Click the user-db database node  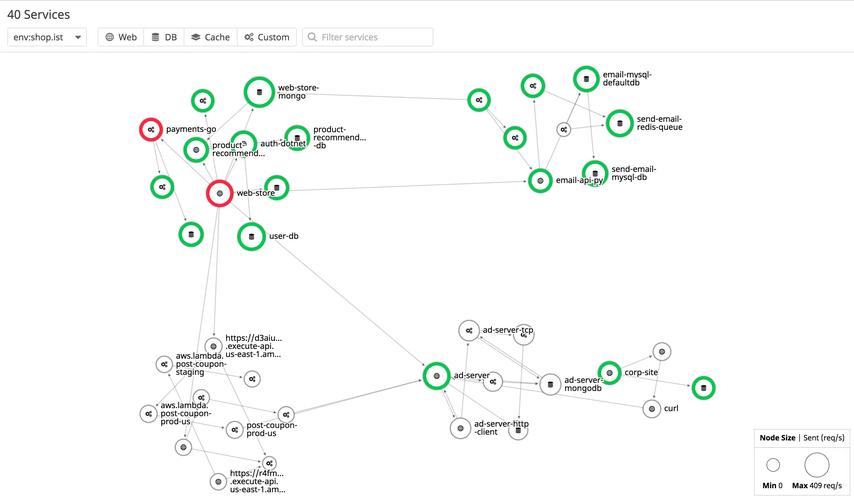click(x=252, y=237)
